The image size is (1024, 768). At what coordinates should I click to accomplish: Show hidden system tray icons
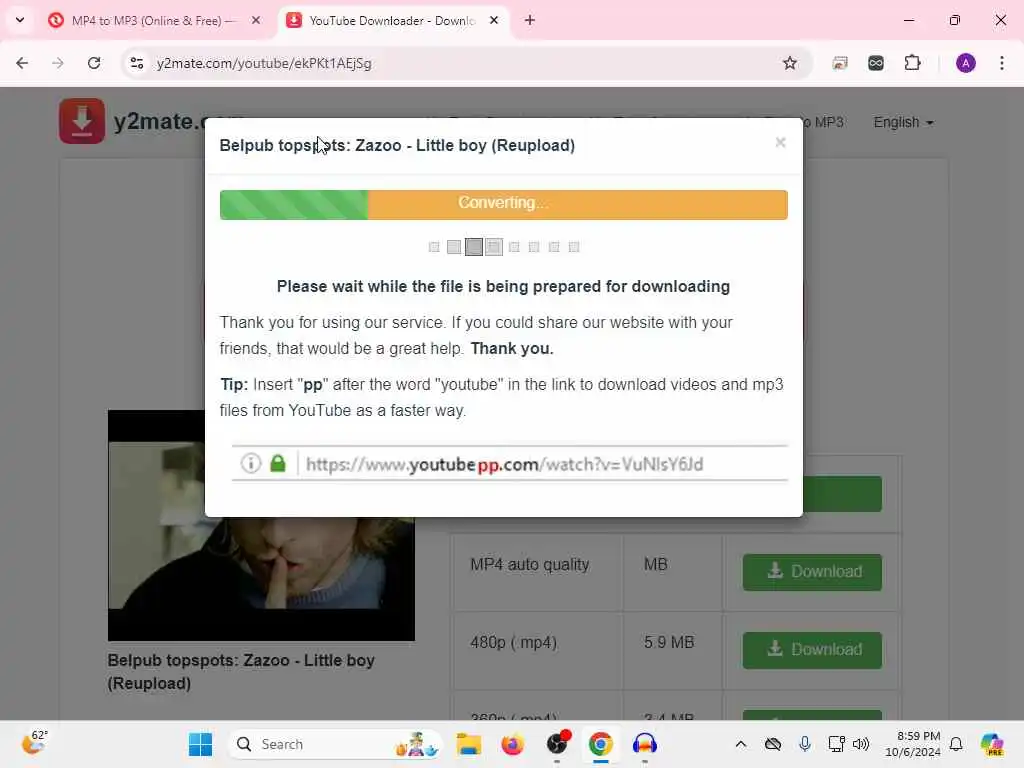click(741, 744)
